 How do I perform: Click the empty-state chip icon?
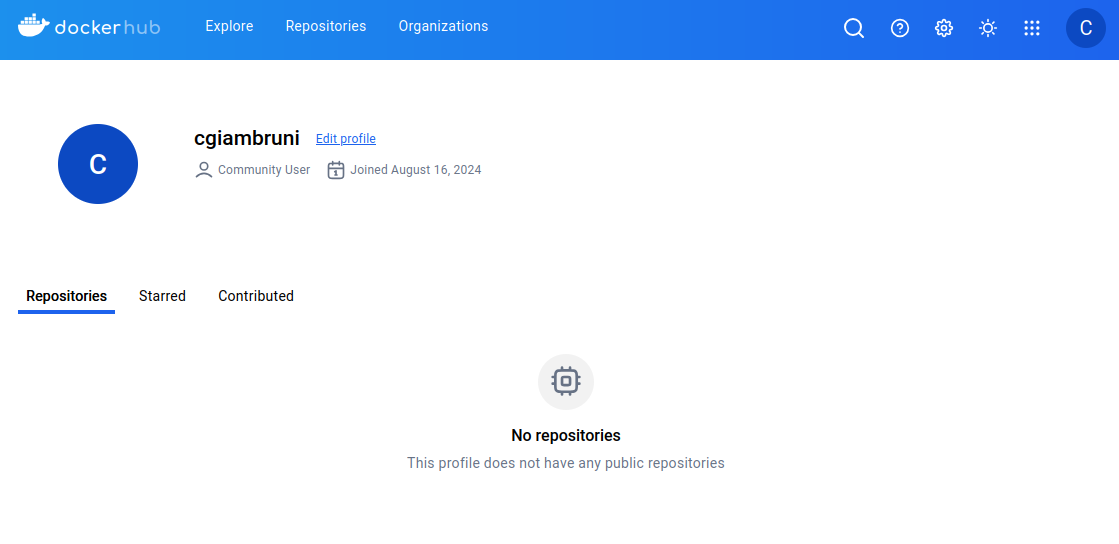566,381
